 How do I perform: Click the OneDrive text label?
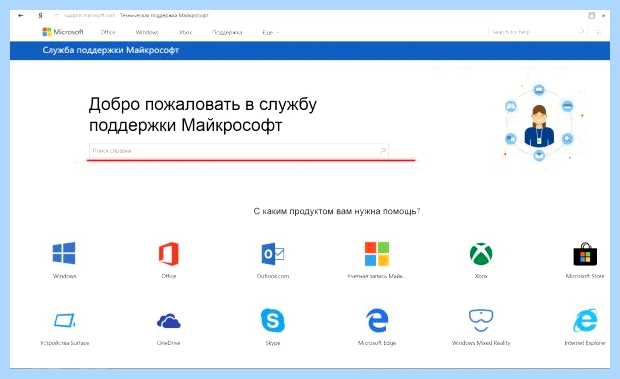point(168,343)
